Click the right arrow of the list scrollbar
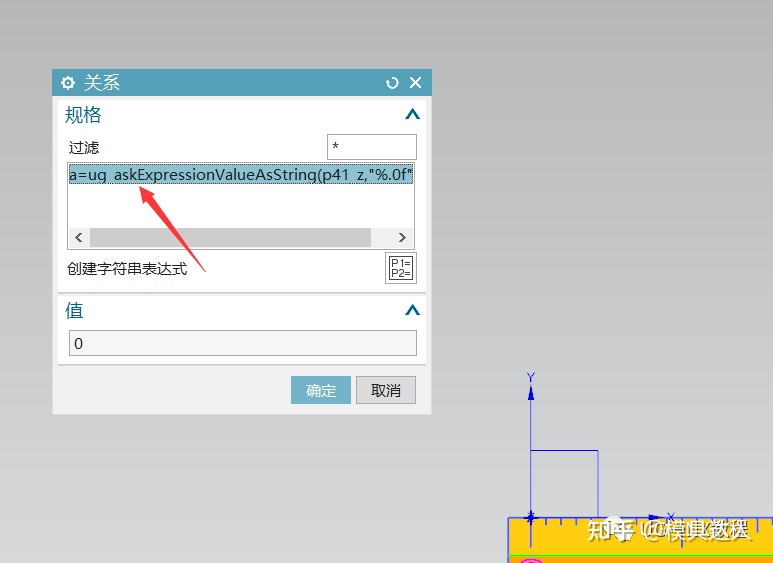This screenshot has width=773, height=563. tap(402, 238)
